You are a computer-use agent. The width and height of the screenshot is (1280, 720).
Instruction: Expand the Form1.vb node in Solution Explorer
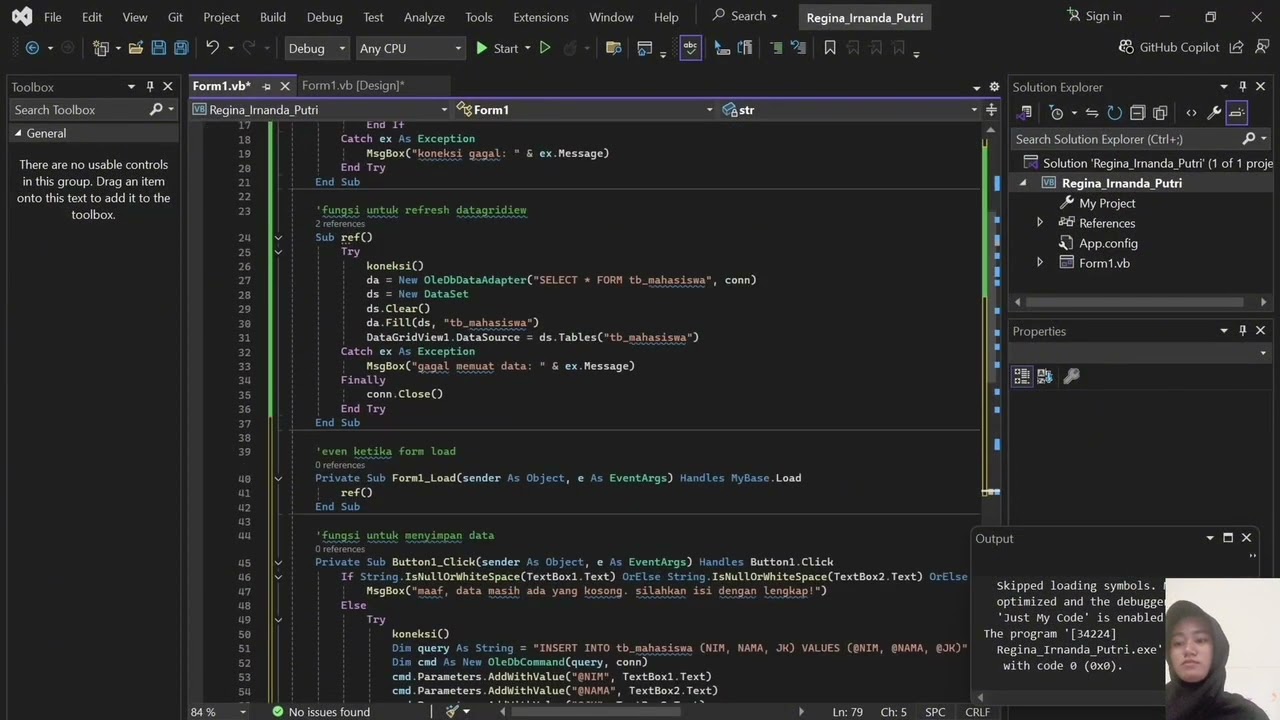tap(1040, 263)
